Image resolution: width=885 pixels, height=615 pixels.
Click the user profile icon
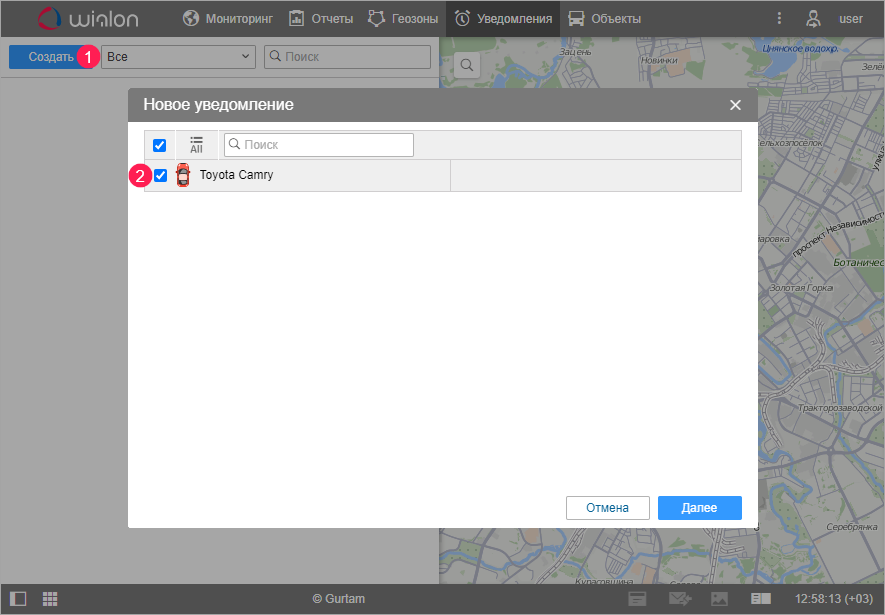[813, 19]
